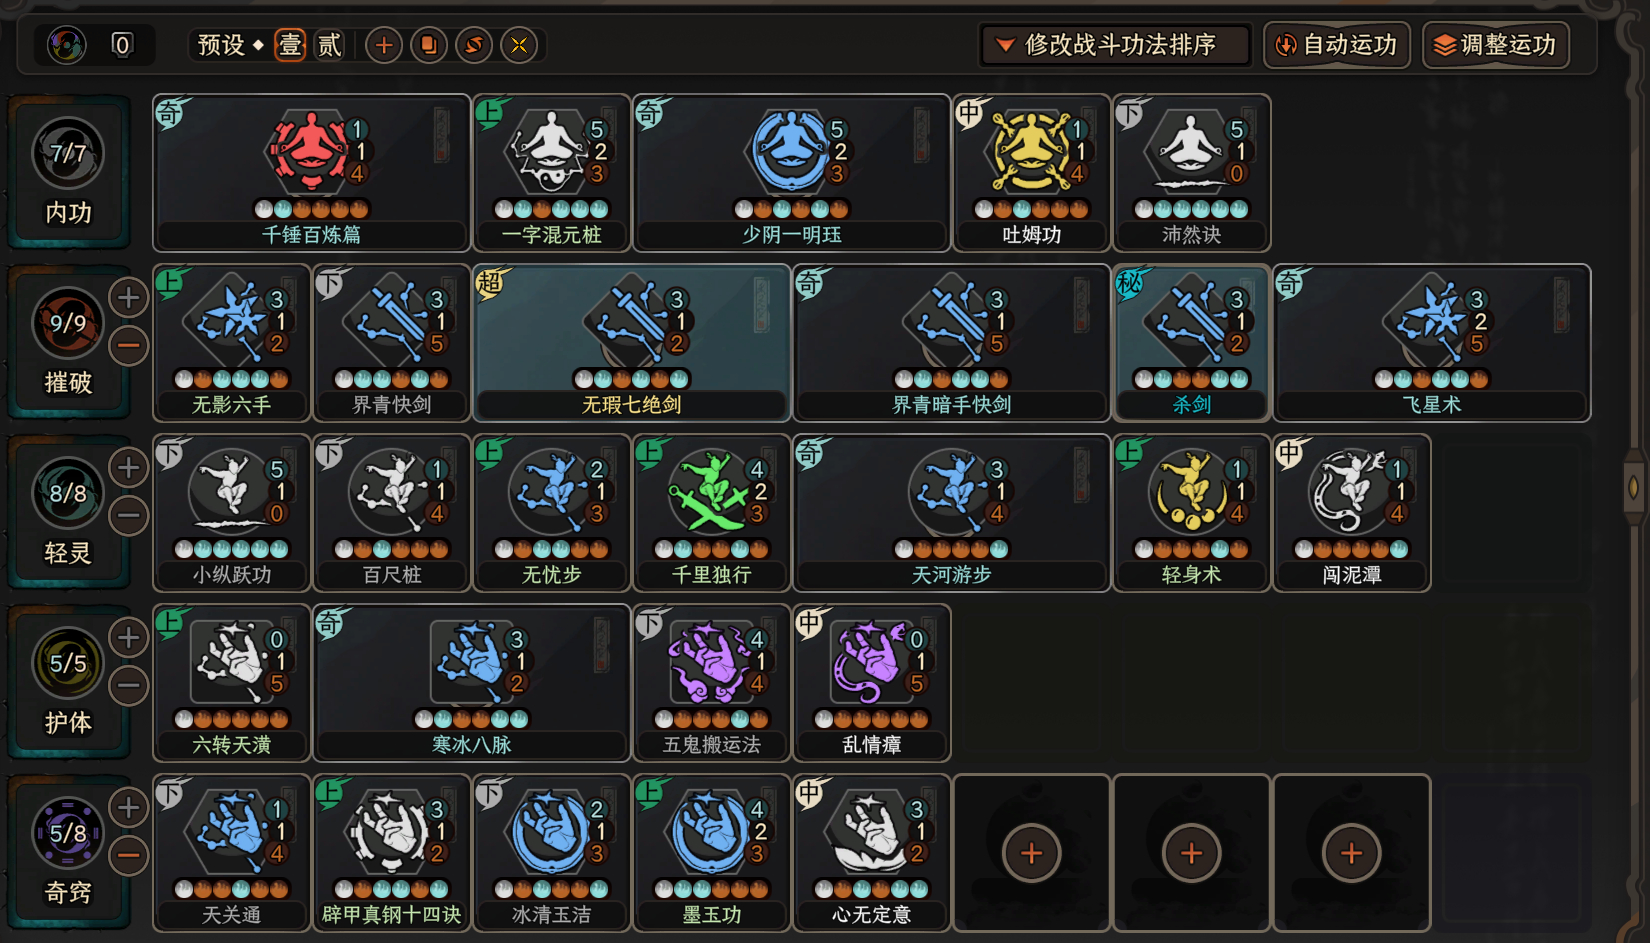Click the 自动运功 button

(x=1337, y=45)
